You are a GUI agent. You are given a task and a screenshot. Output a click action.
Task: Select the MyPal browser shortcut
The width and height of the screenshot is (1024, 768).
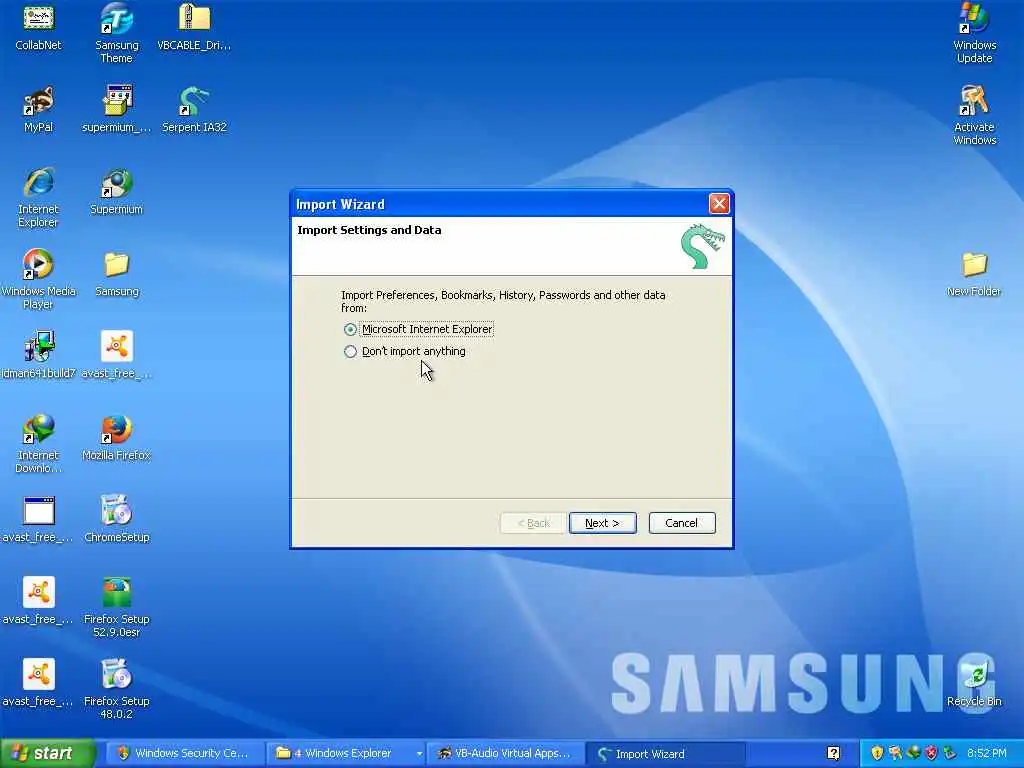[39, 110]
